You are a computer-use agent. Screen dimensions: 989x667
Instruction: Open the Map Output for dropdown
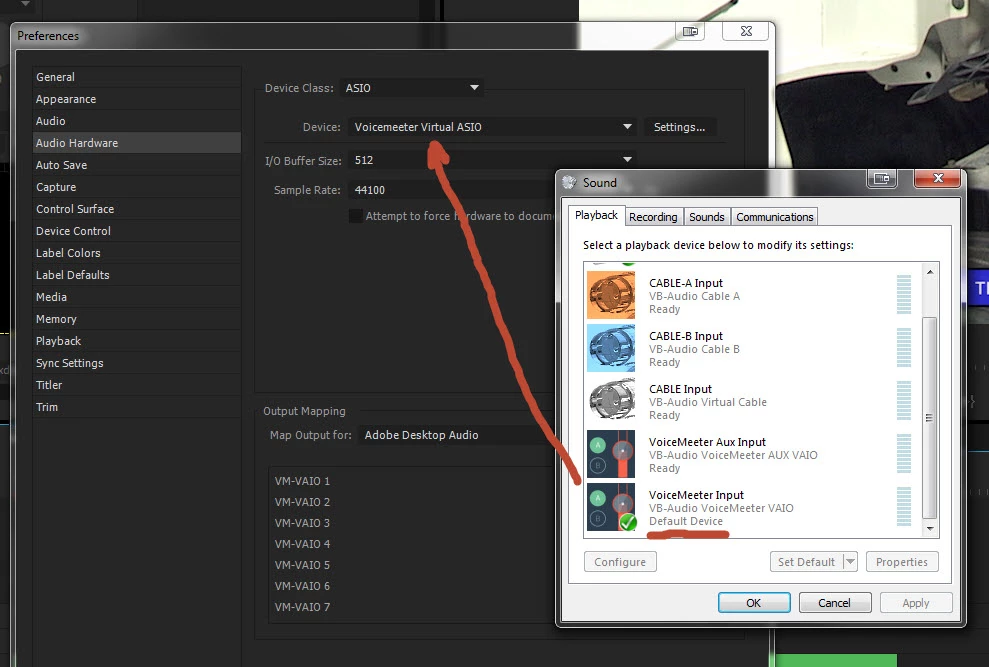(457, 435)
